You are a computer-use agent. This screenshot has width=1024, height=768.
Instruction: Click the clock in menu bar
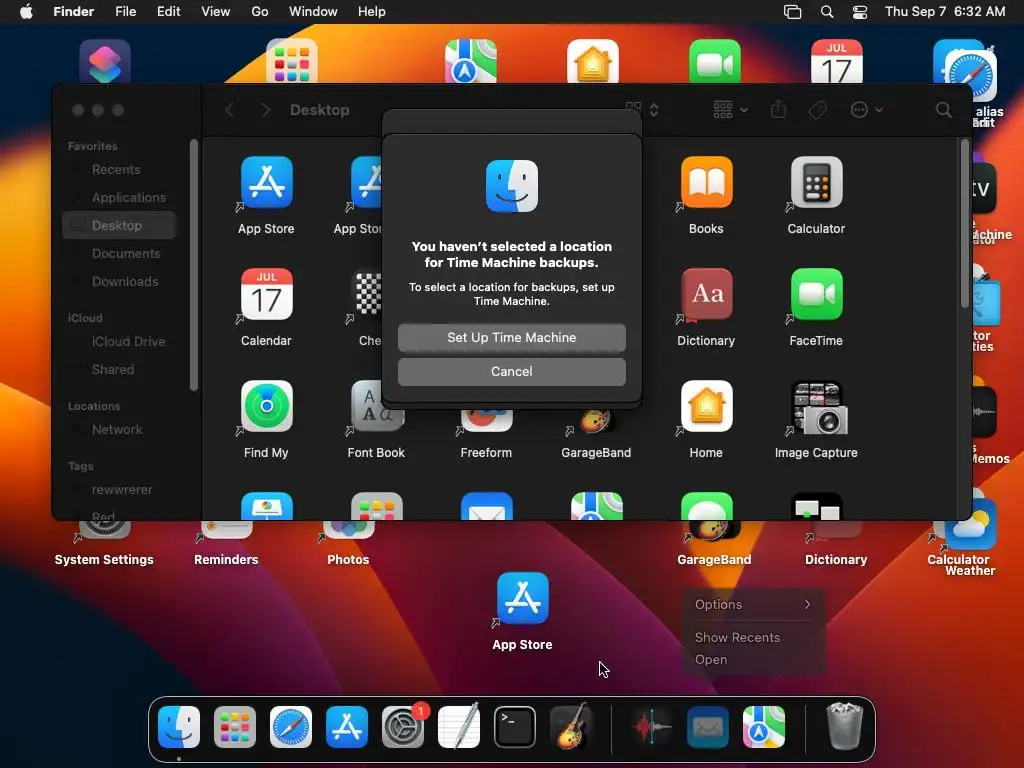[944, 12]
